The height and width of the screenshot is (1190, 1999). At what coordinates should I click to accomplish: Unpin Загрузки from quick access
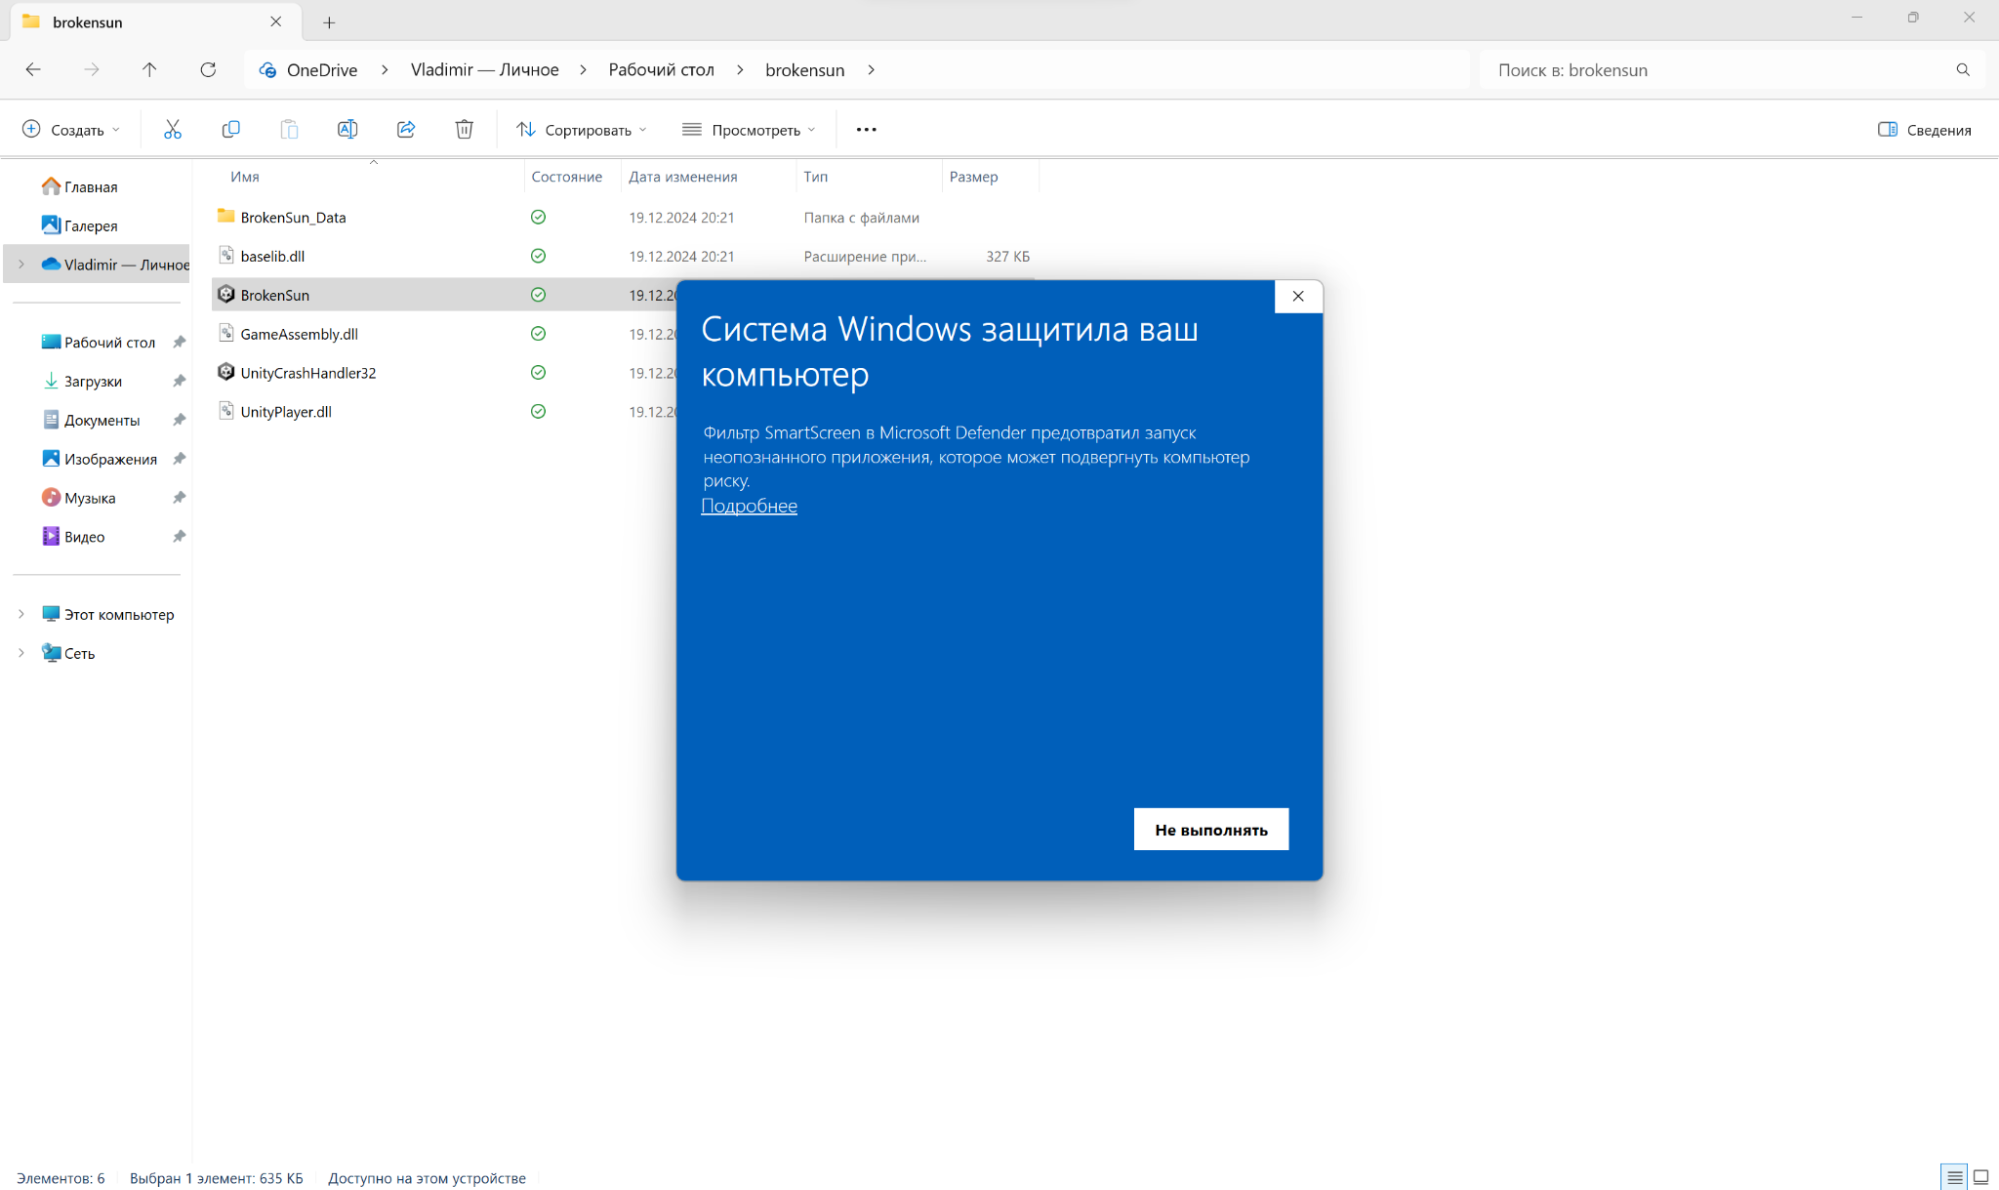[x=179, y=381]
